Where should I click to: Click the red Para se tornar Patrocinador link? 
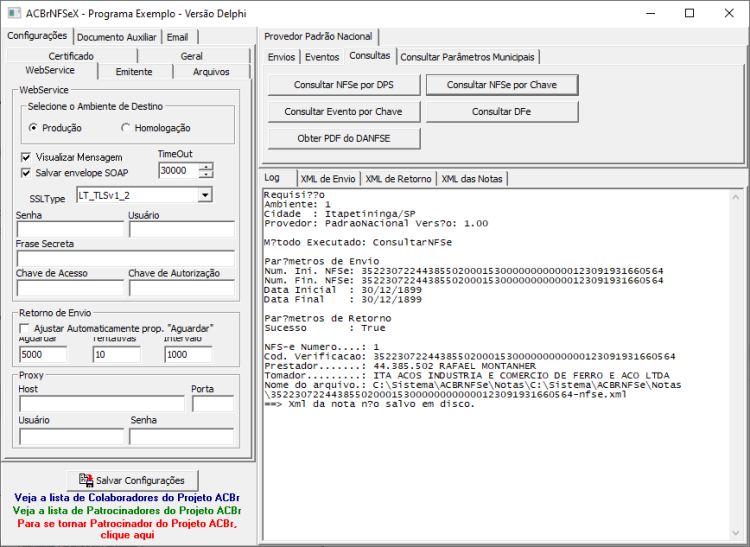pyautogui.click(x=127, y=529)
